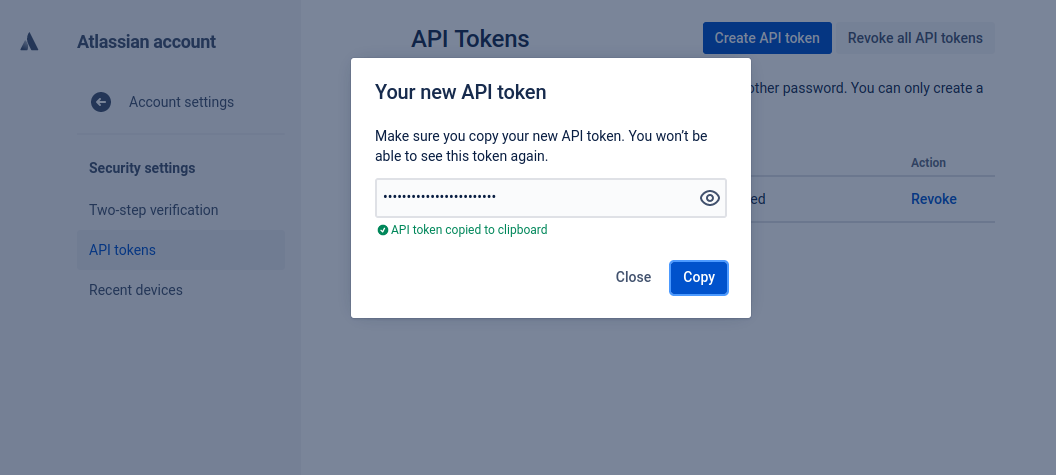Open Two-step verification settings
This screenshot has width=1056, height=475.
(x=153, y=210)
